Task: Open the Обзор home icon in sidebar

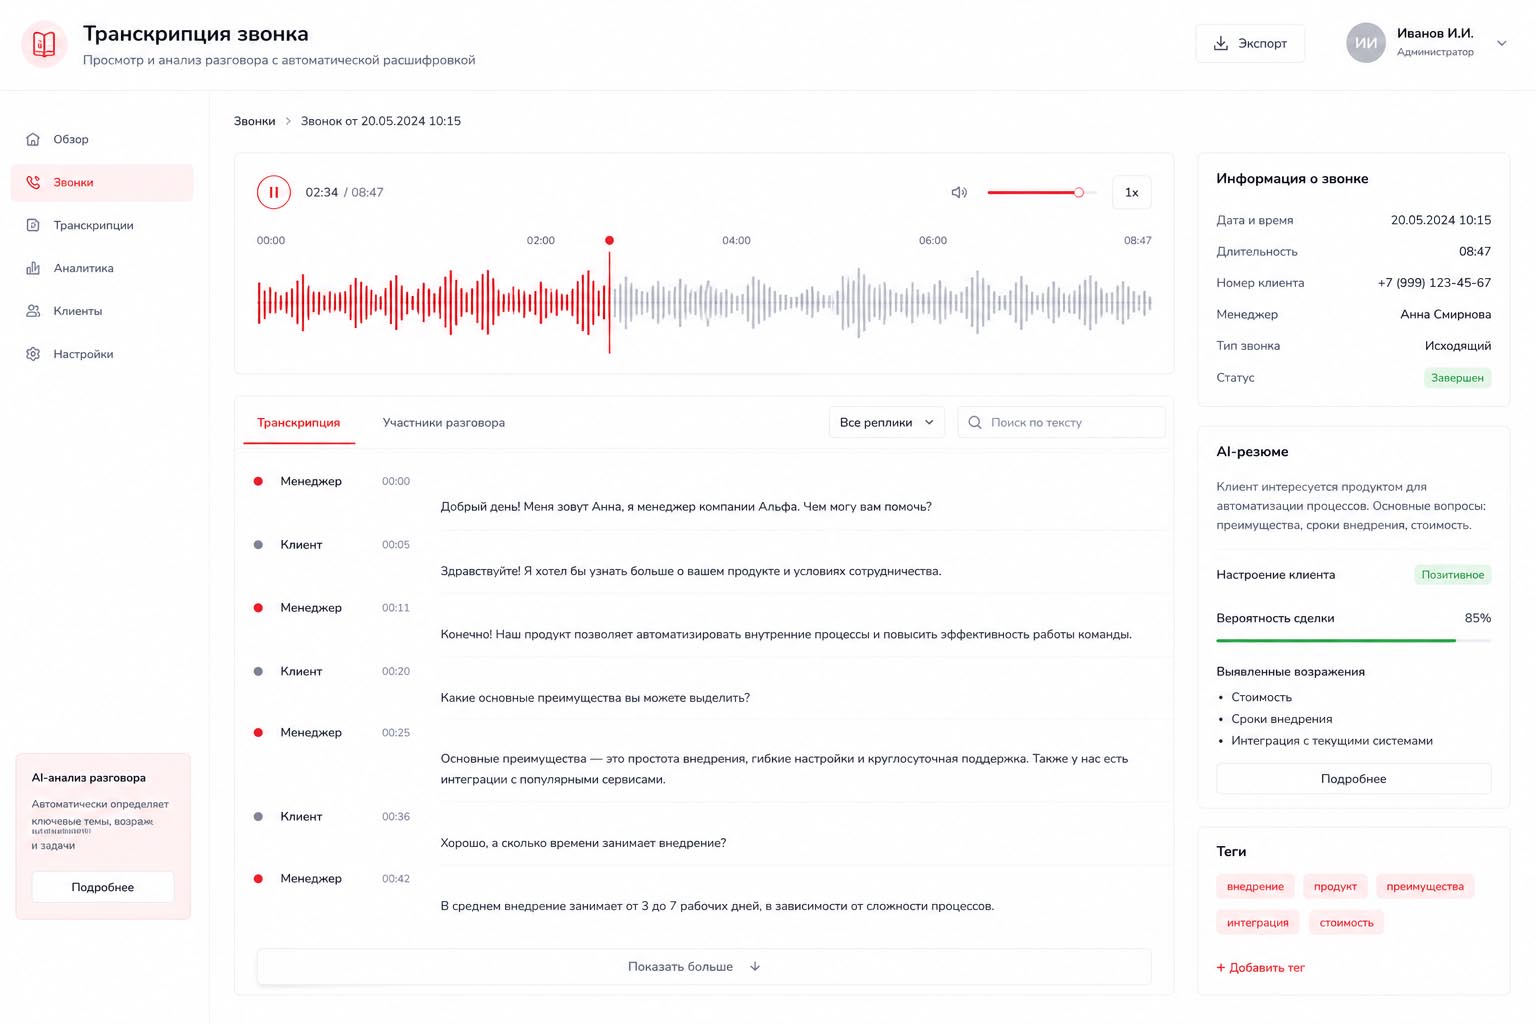Action: click(33, 139)
